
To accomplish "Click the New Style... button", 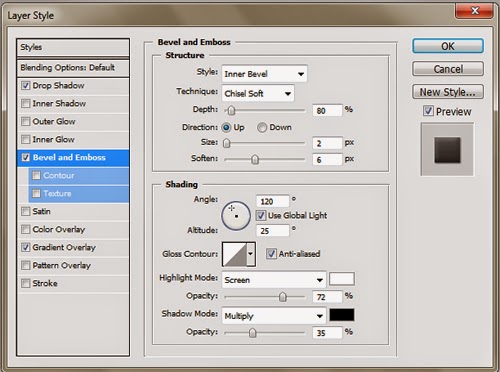I will pyautogui.click(x=448, y=92).
